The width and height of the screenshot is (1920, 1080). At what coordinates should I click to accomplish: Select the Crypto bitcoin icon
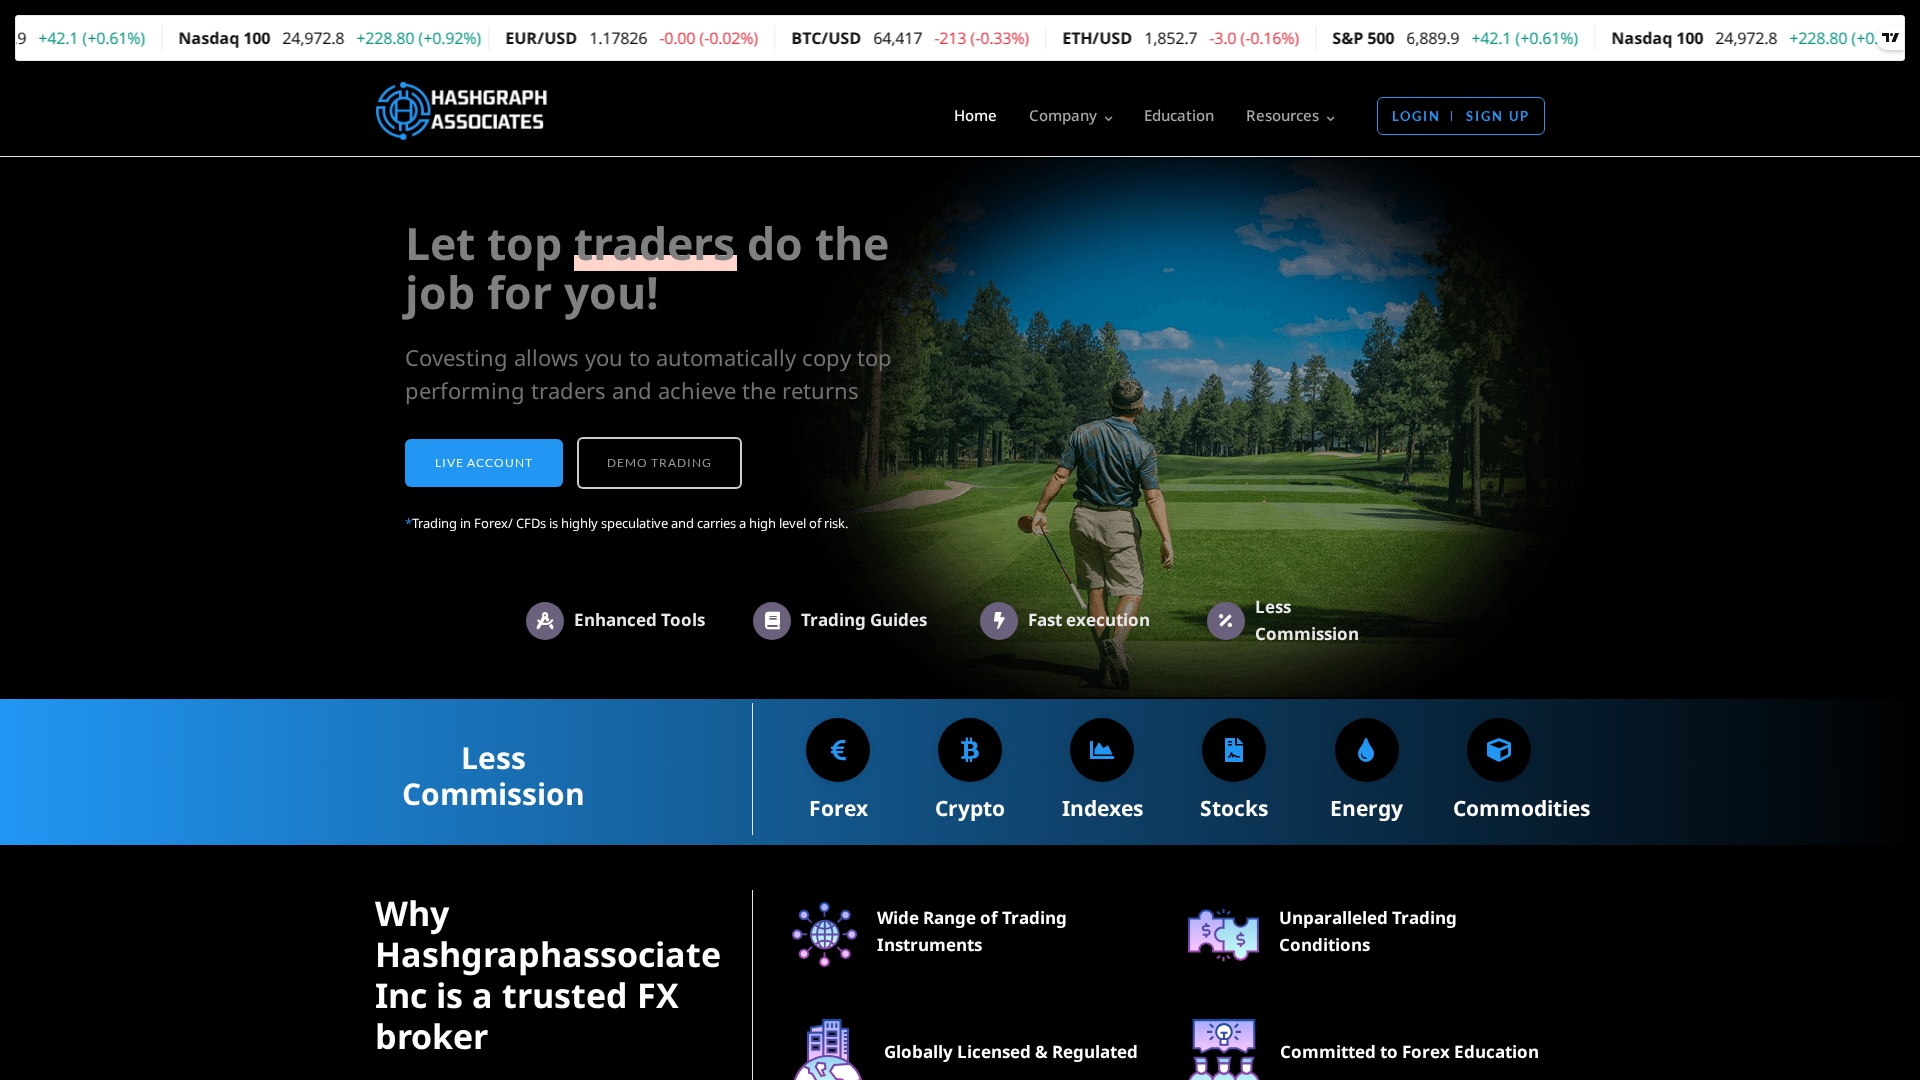969,749
